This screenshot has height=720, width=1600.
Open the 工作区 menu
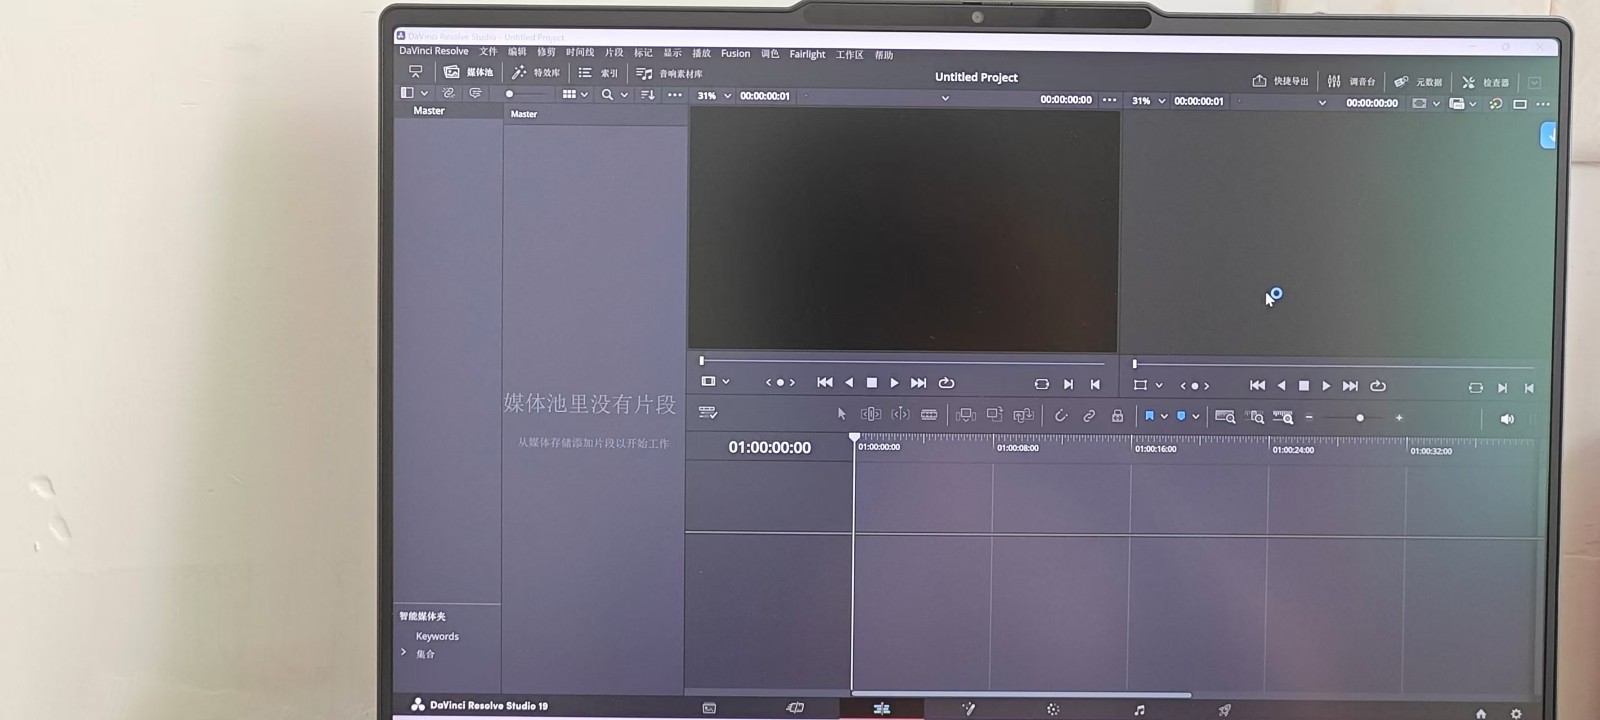[850, 55]
